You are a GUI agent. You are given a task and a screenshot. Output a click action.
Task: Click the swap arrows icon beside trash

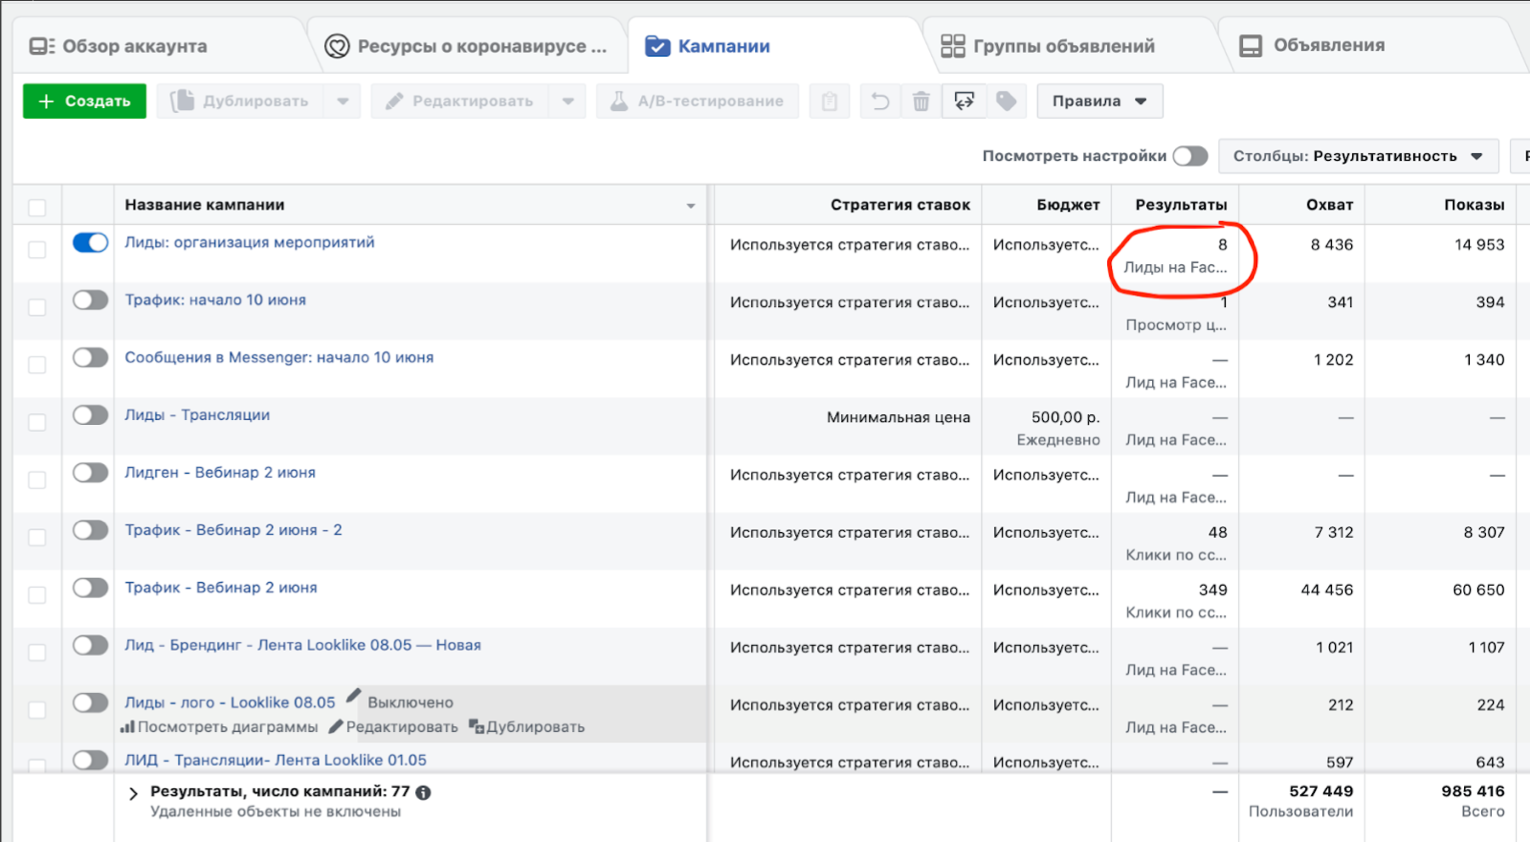[964, 101]
